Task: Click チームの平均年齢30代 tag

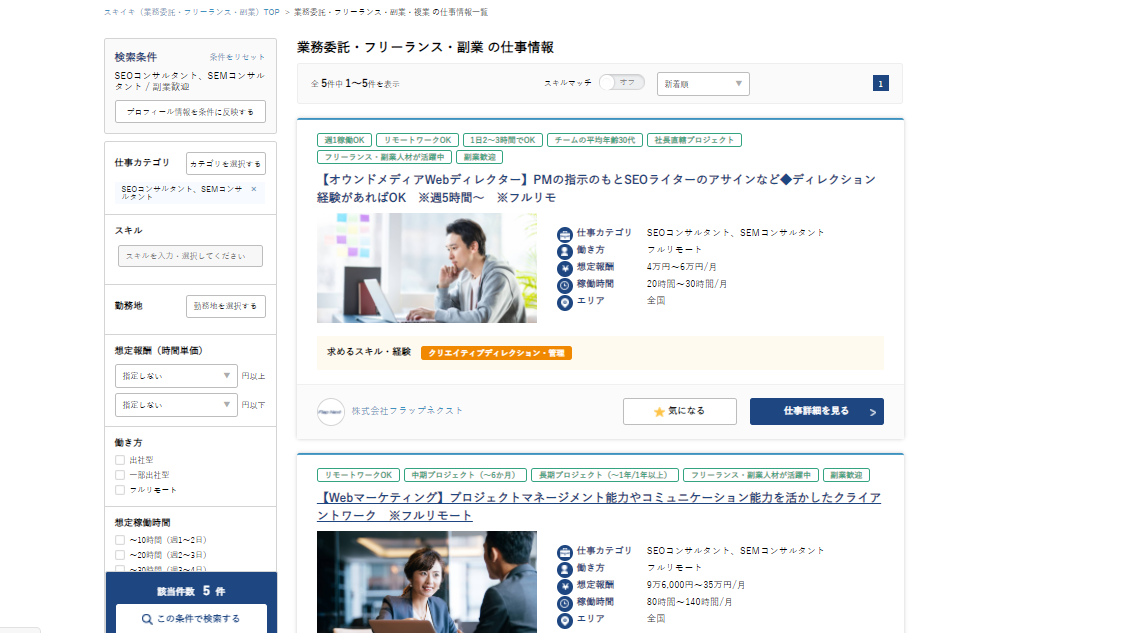Action: (x=594, y=140)
